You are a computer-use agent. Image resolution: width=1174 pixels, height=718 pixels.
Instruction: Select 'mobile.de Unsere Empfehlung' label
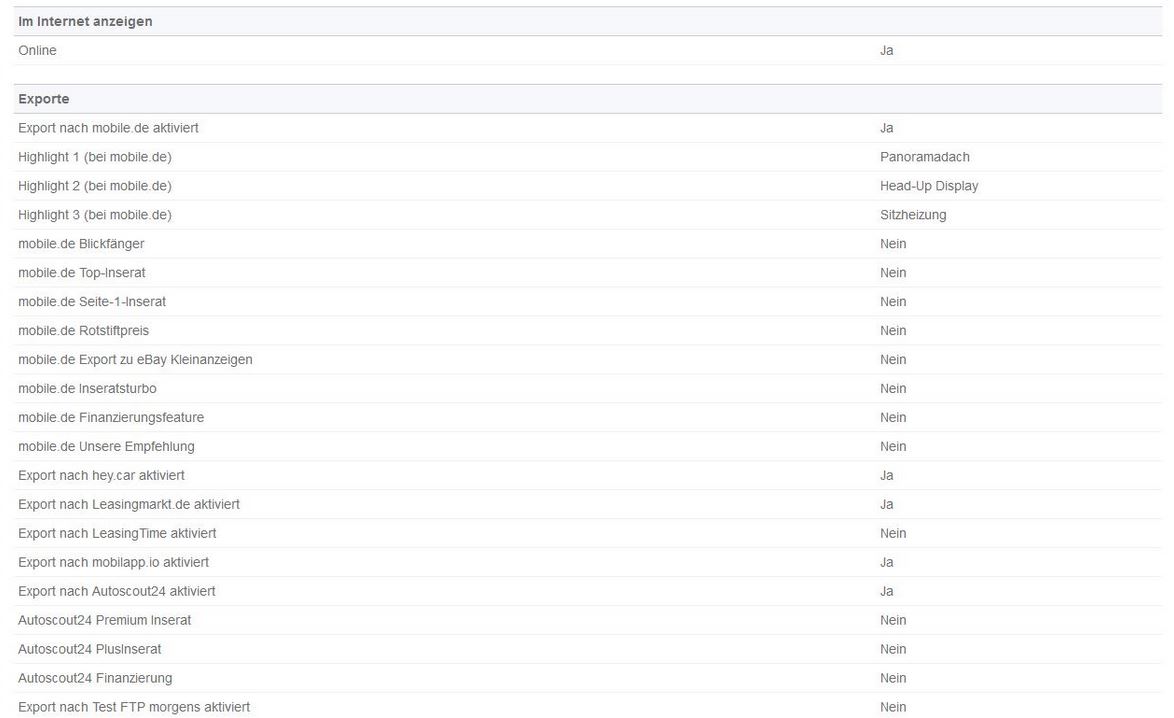106,446
